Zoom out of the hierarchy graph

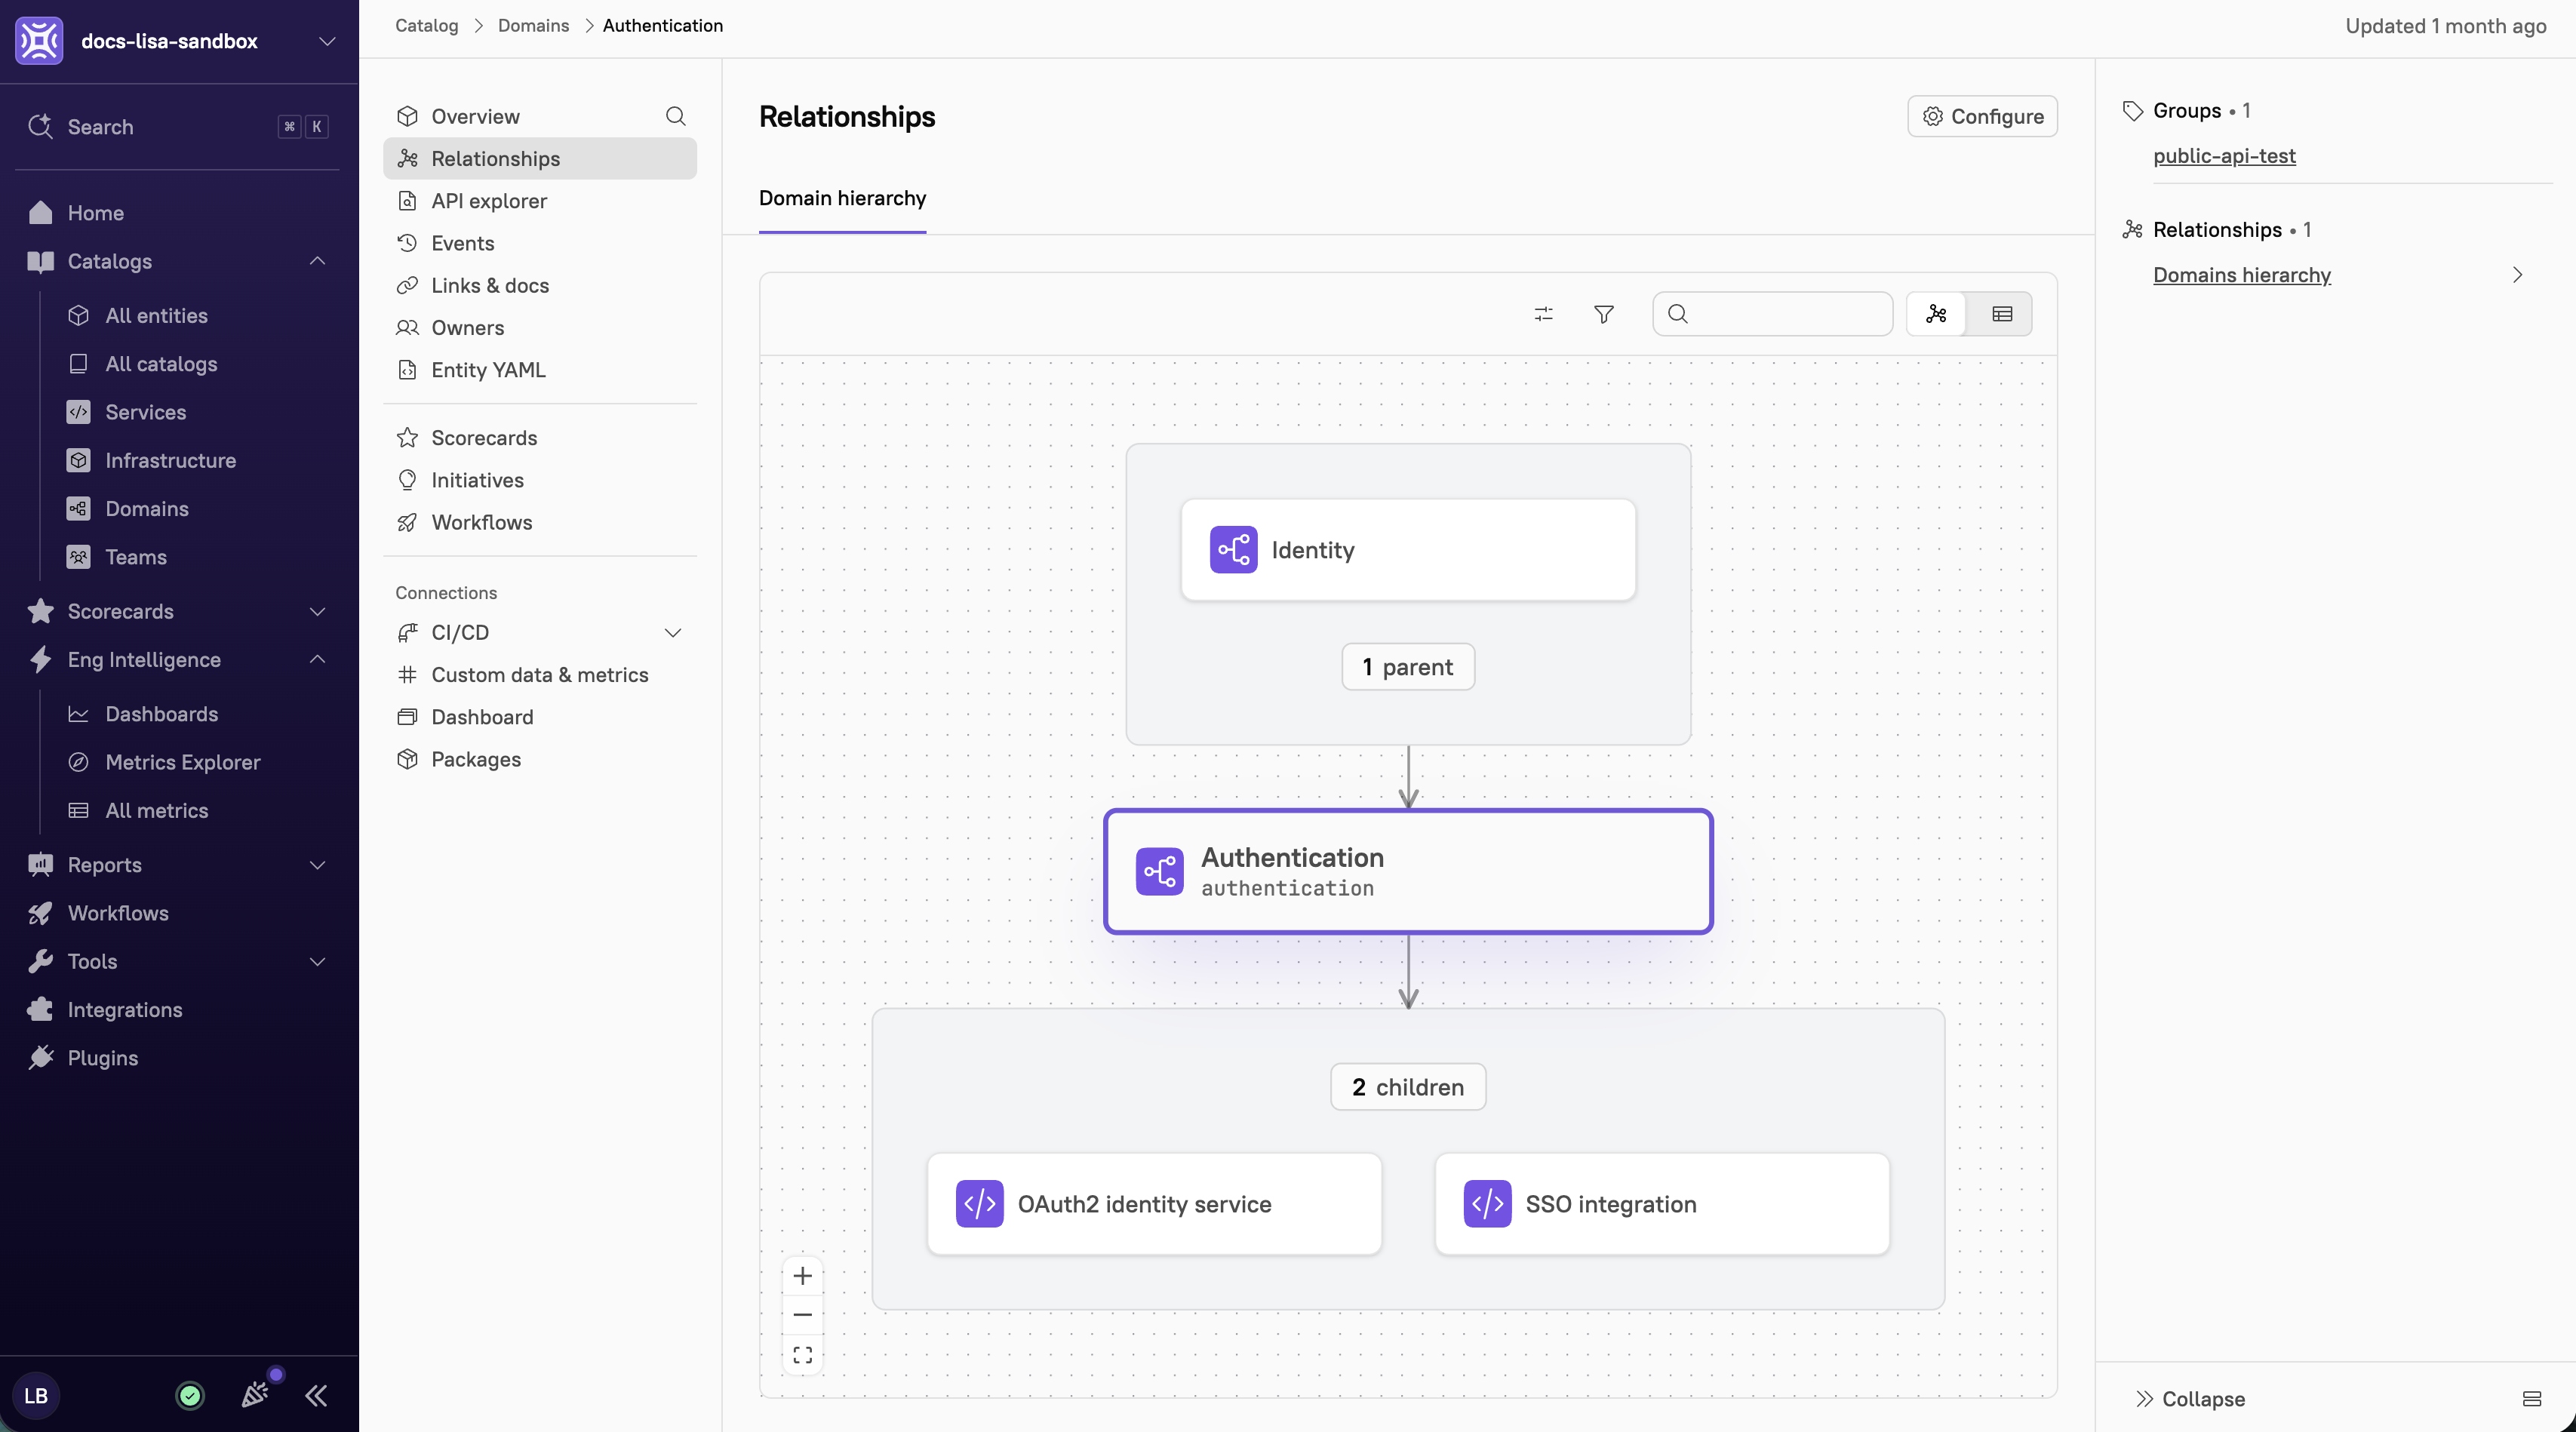(802, 1315)
